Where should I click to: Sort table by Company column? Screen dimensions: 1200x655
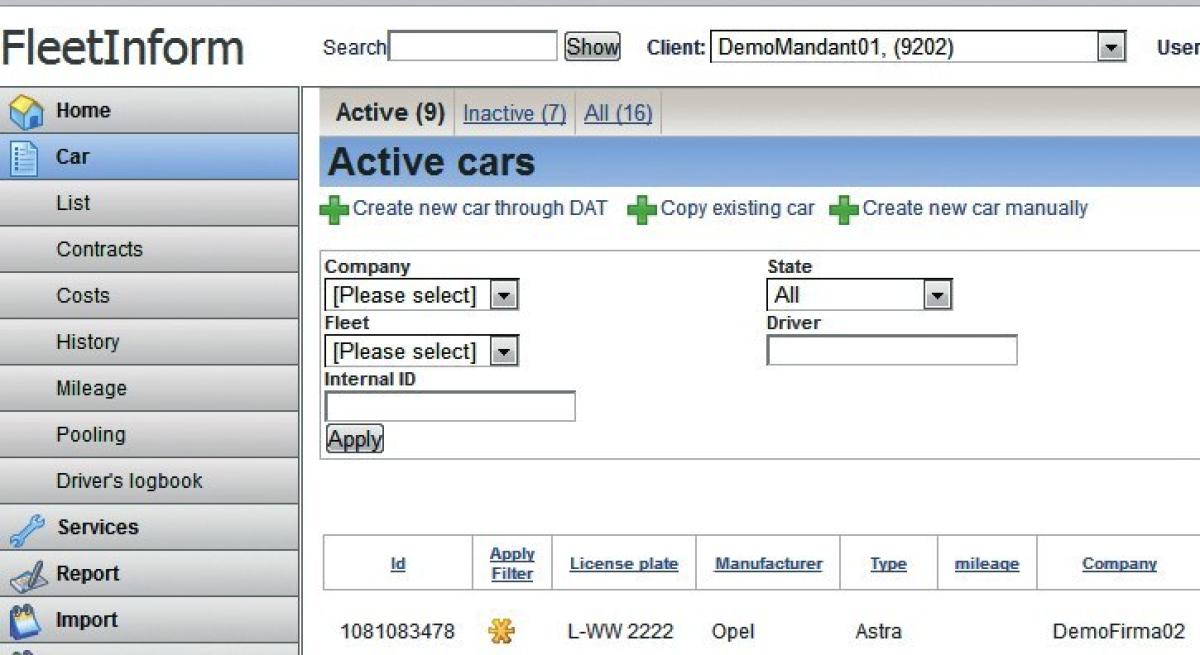1119,564
